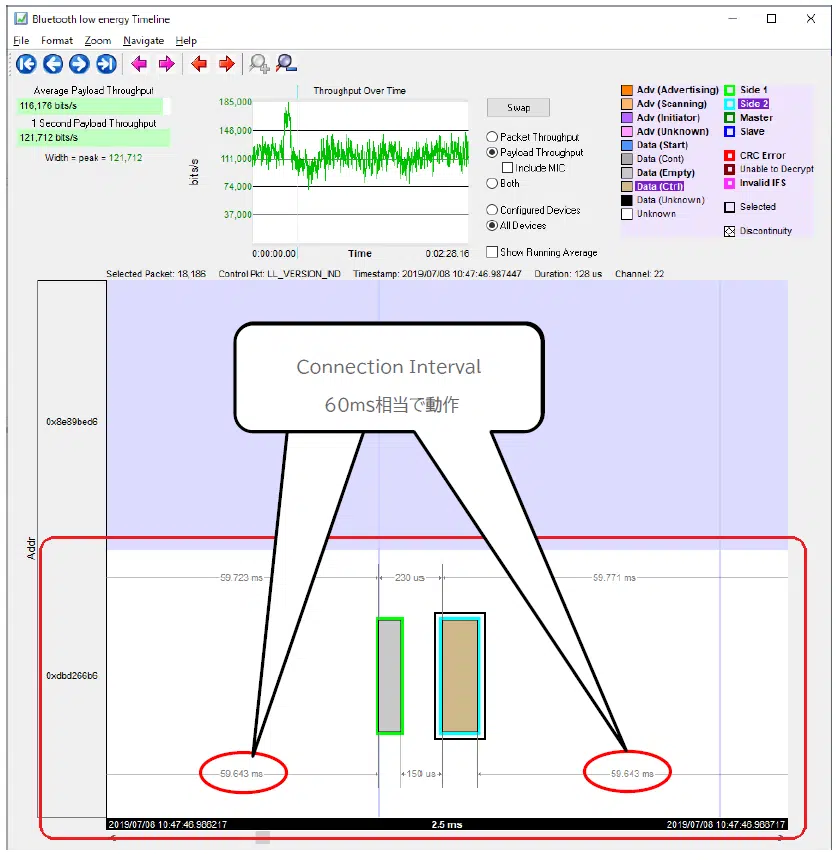This screenshot has width=836, height=860.
Task: Open the Format menu
Action: click(57, 41)
